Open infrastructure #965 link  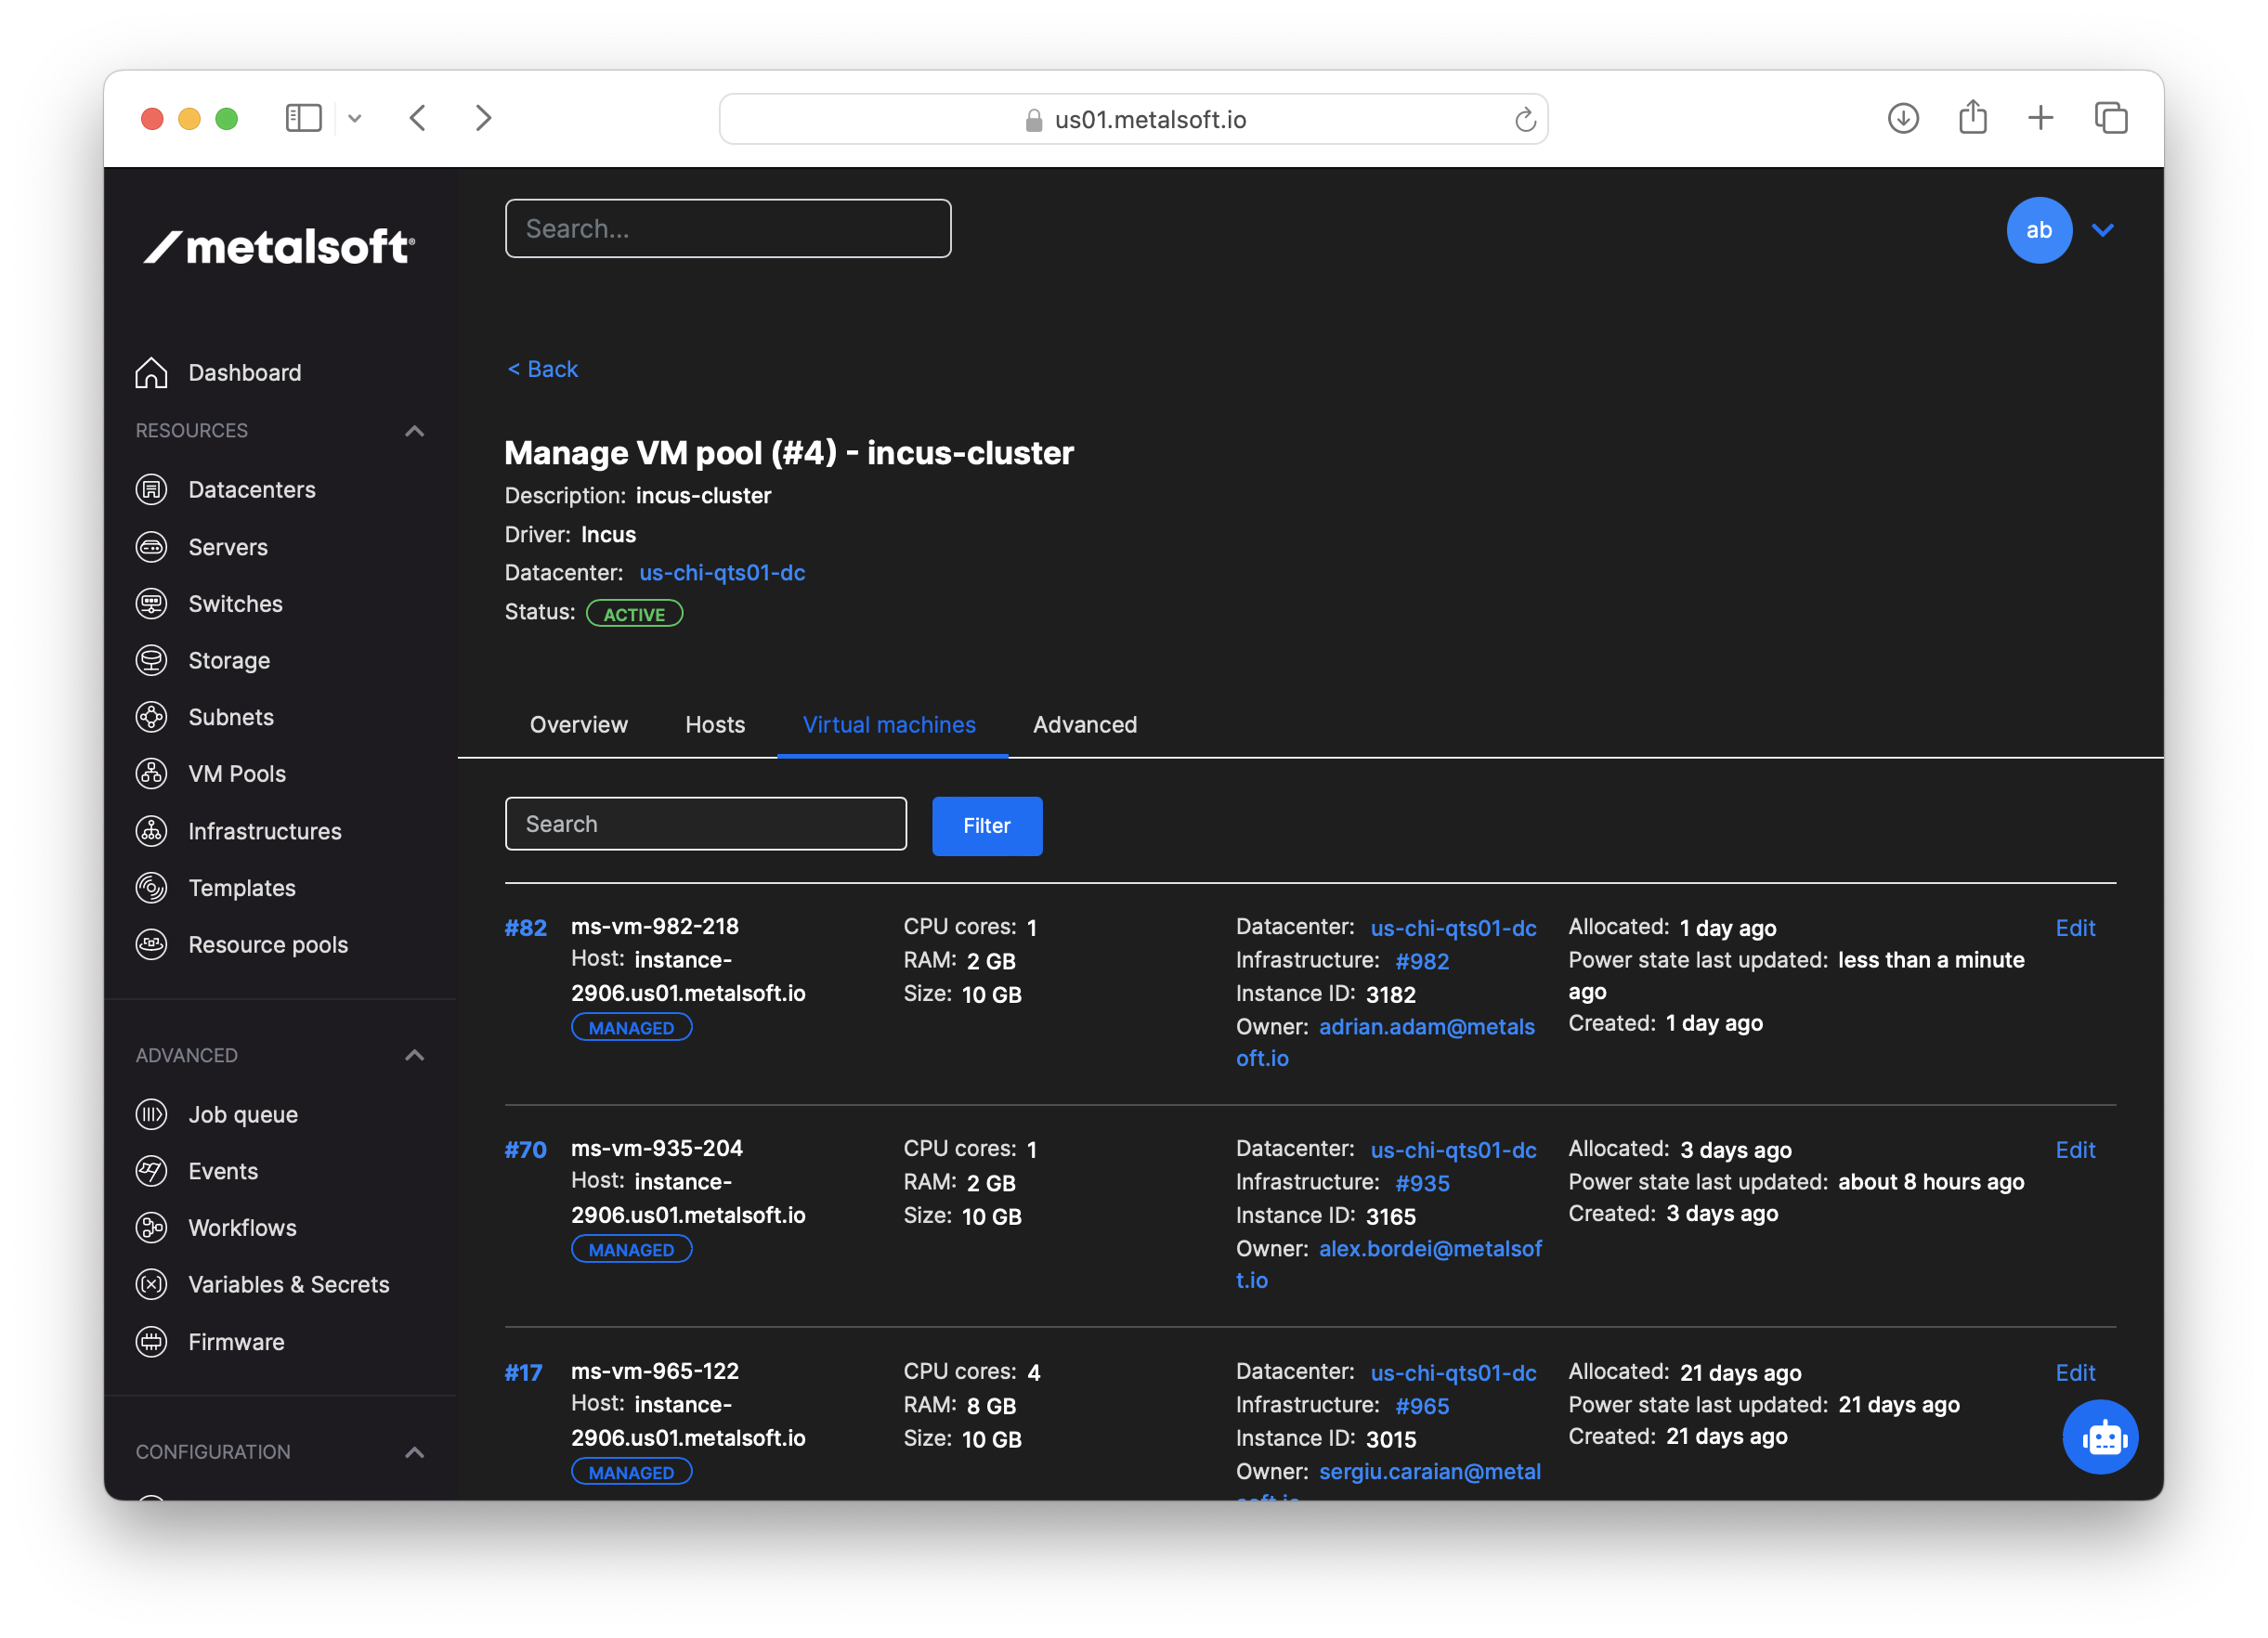[x=1422, y=1406]
